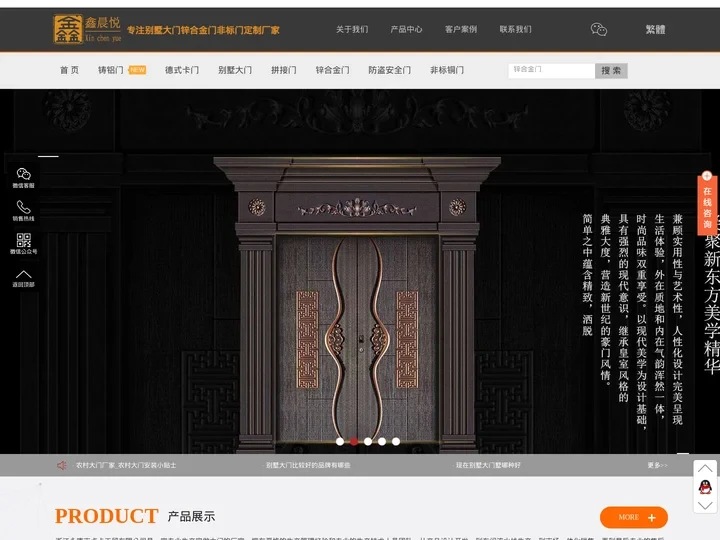Click the PRODUCT 产品展示 heading
The image size is (720, 540).
coord(135,516)
